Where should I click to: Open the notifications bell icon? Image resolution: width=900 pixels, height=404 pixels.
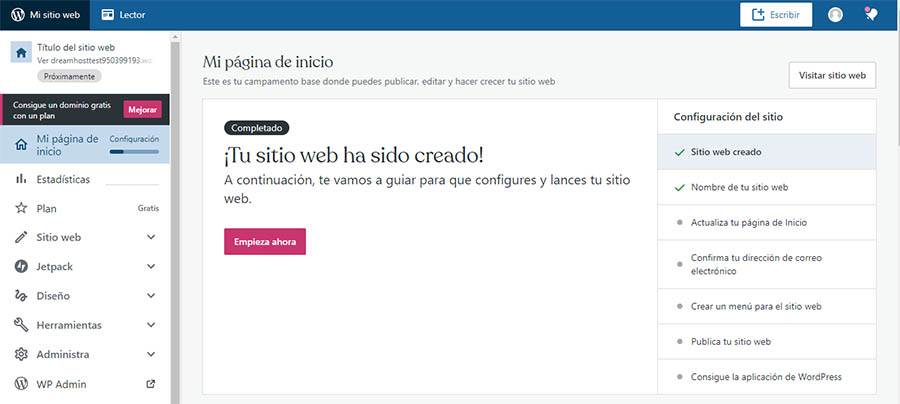(x=871, y=15)
